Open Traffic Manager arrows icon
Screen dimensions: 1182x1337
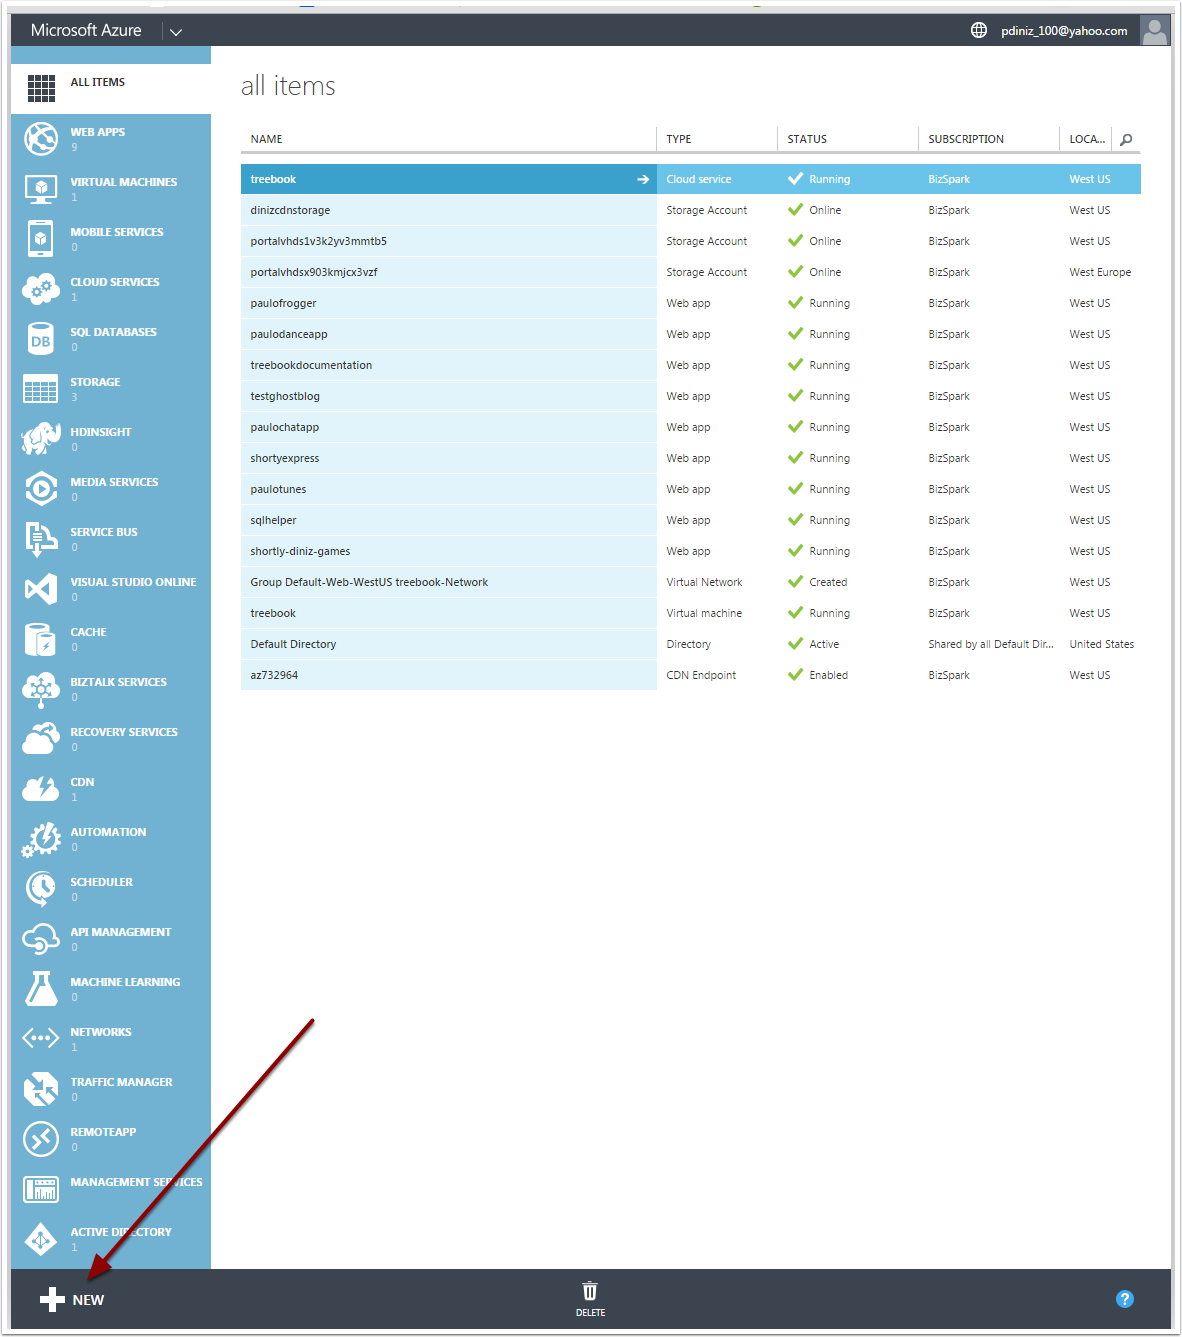(41, 1089)
